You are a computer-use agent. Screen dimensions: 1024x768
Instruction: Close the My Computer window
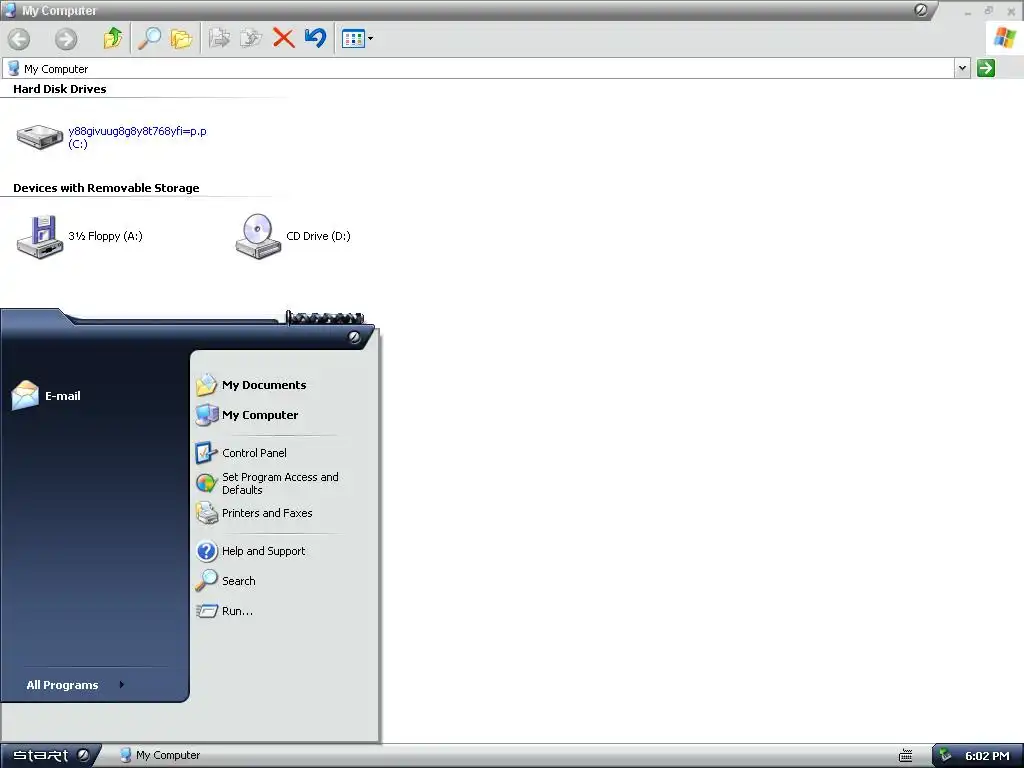point(1011,11)
